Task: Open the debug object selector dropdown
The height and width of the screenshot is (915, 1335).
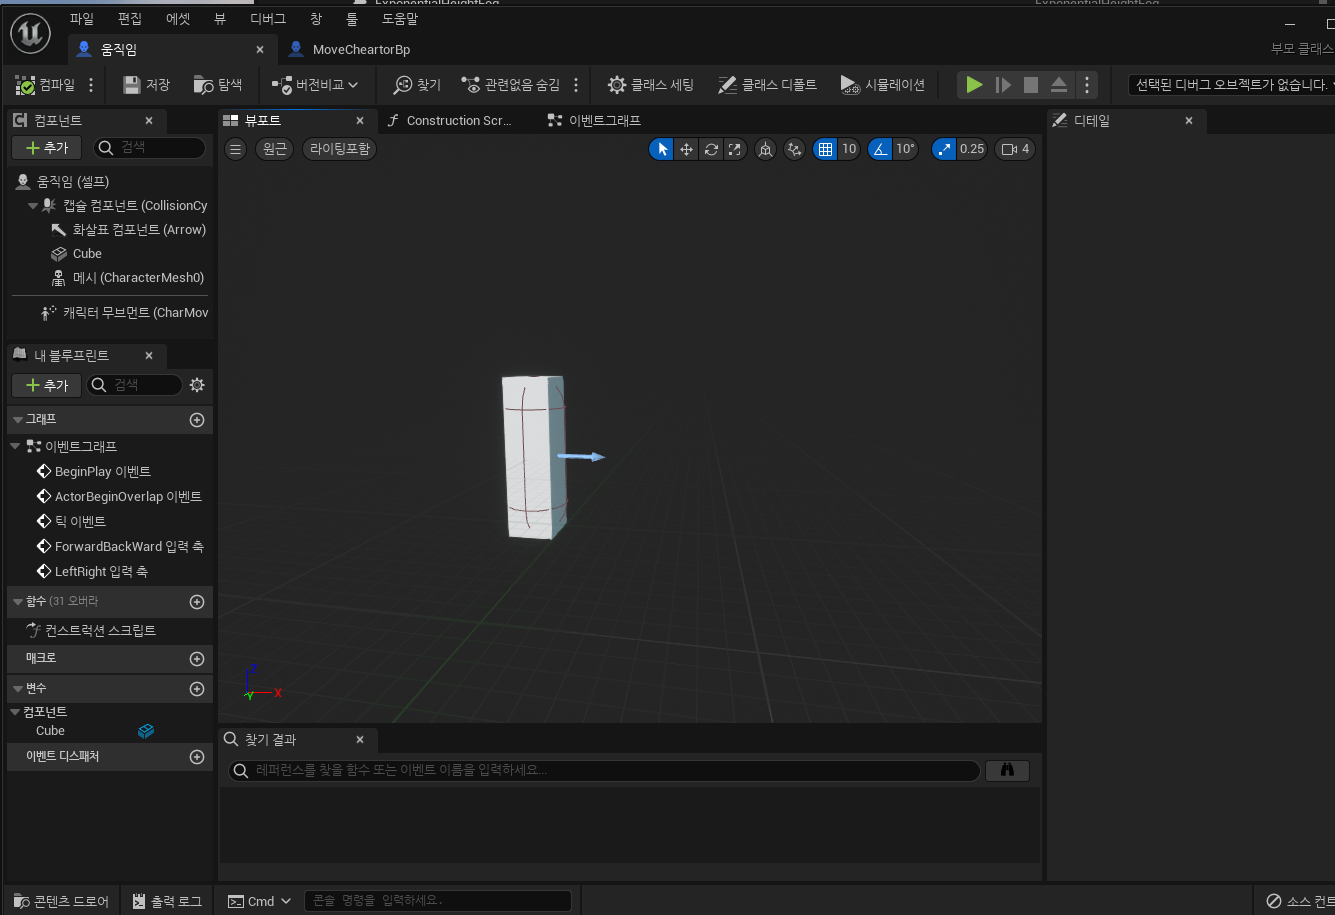Action: (x=1231, y=85)
